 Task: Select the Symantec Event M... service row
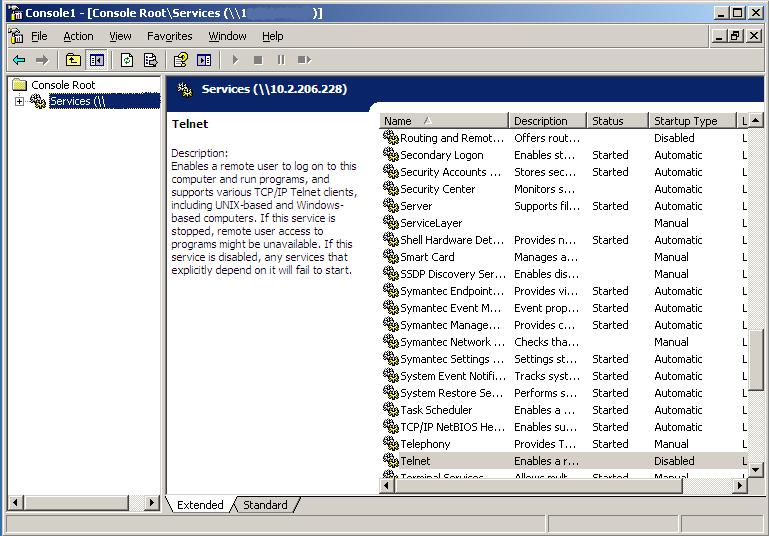tap(563, 307)
